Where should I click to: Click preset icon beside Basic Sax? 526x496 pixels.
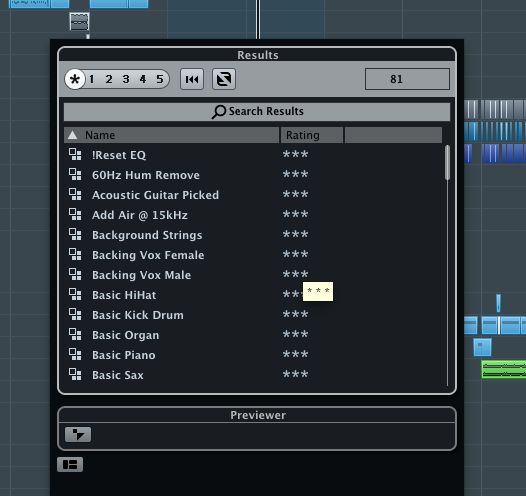[75, 374]
